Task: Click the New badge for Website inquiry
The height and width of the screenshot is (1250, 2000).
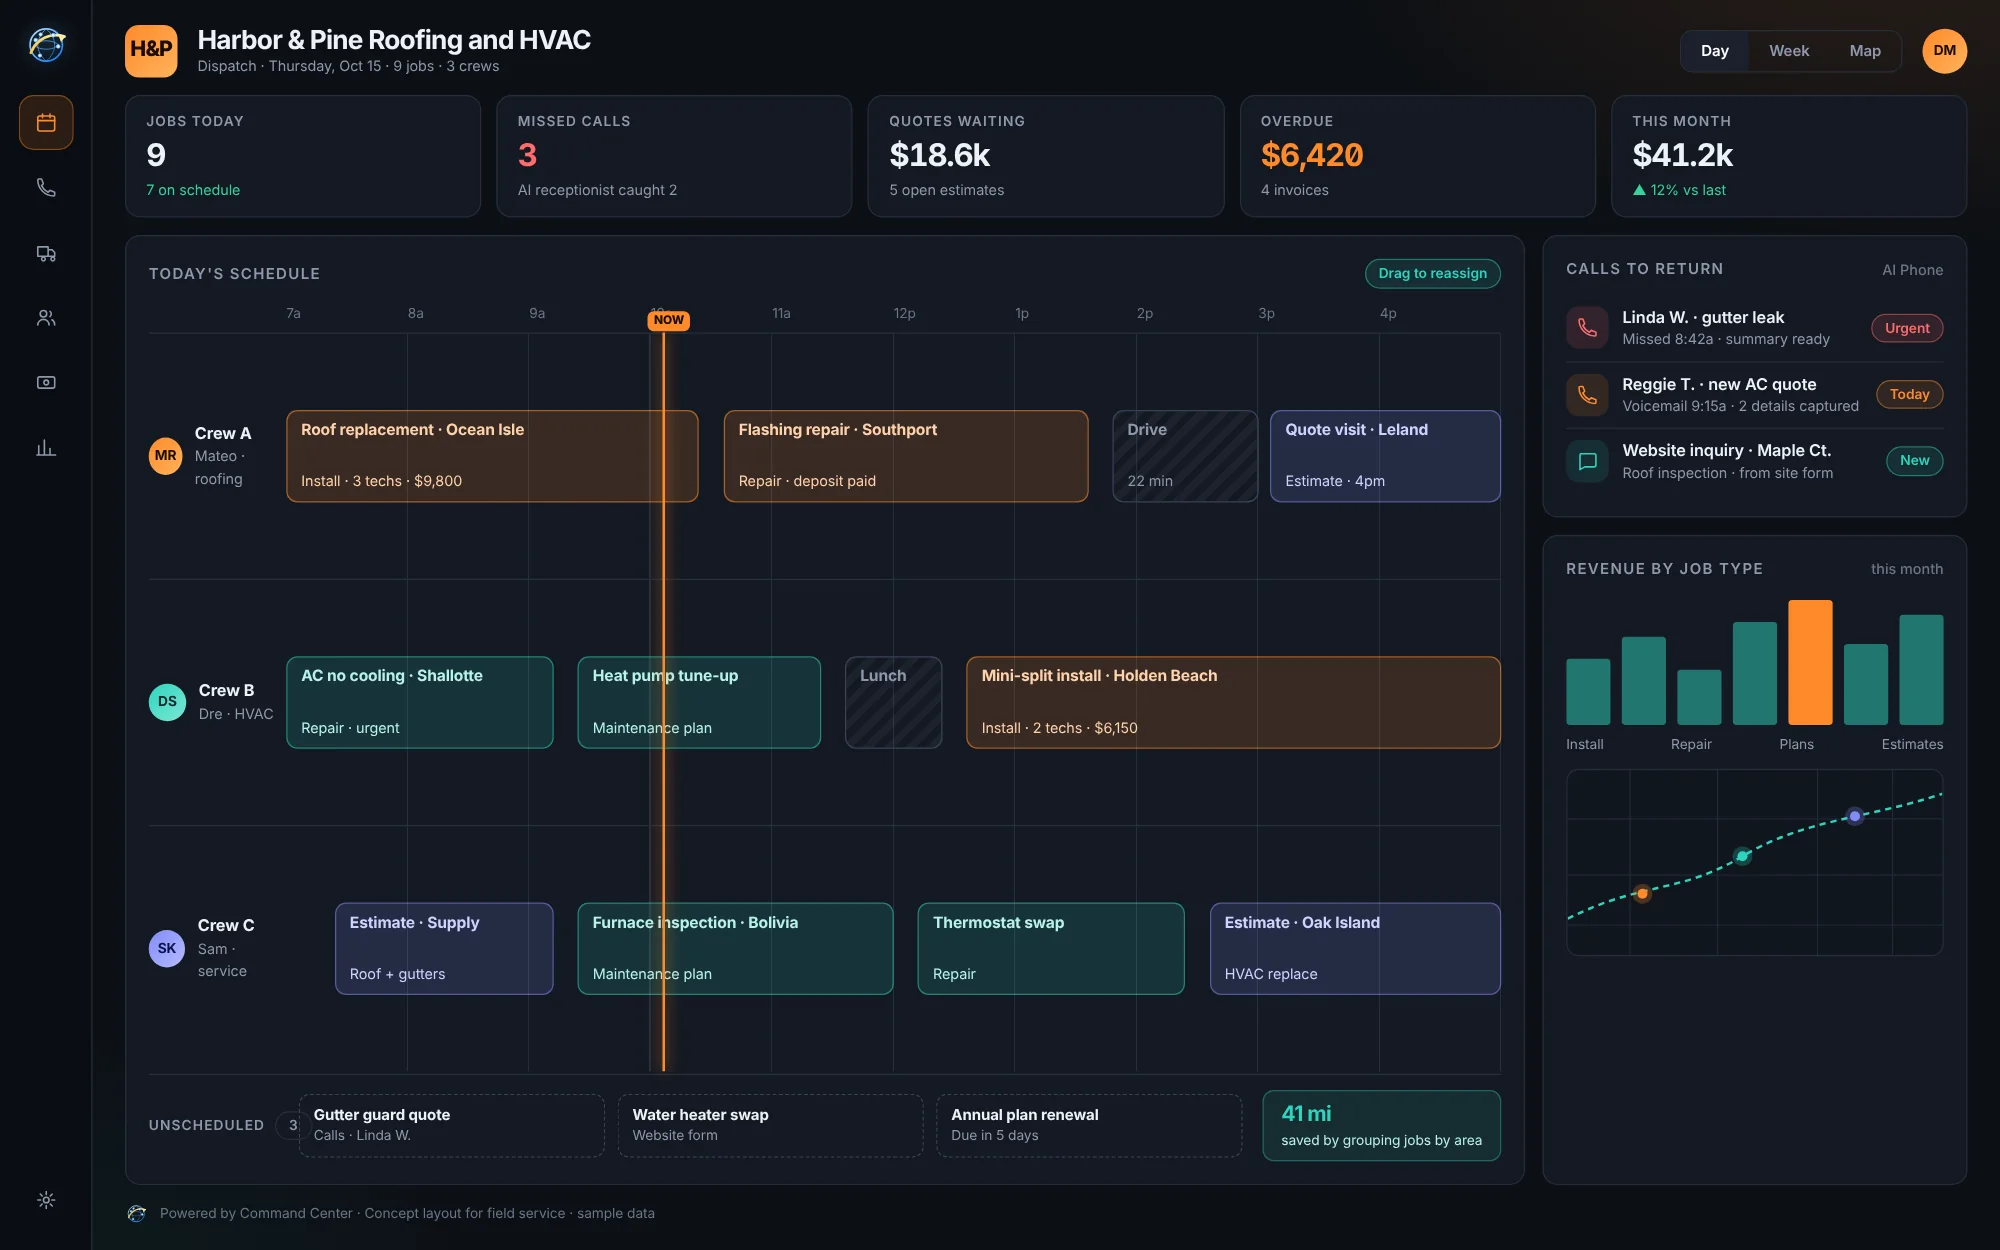Action: click(1914, 460)
